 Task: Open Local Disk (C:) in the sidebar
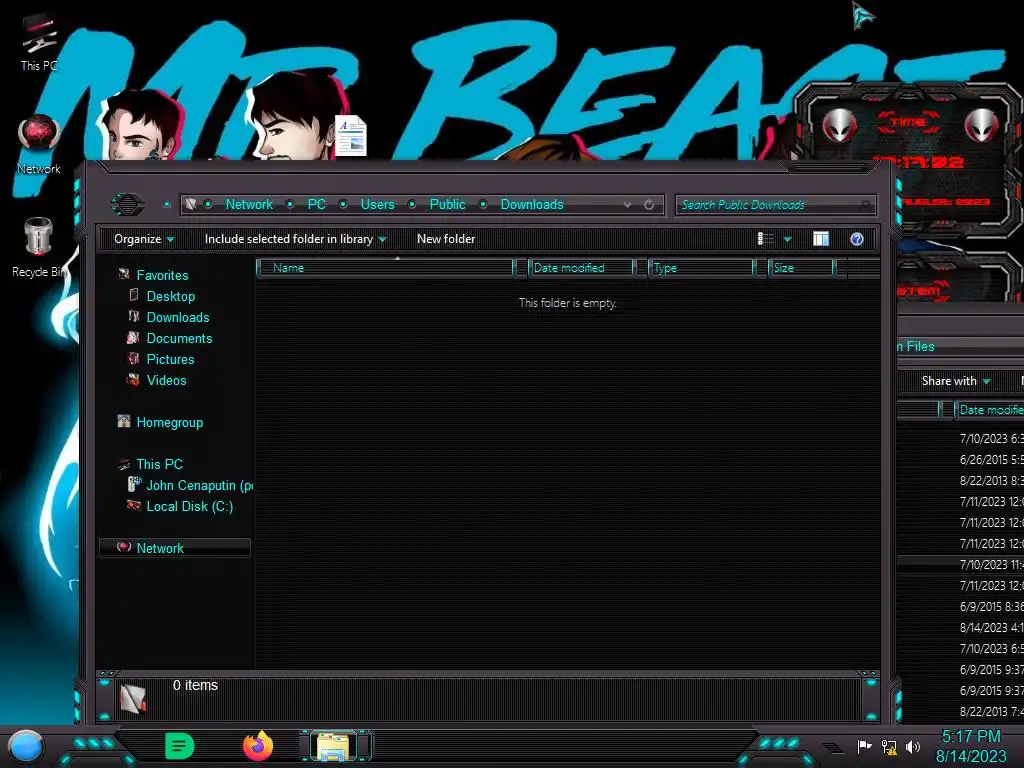coord(189,506)
